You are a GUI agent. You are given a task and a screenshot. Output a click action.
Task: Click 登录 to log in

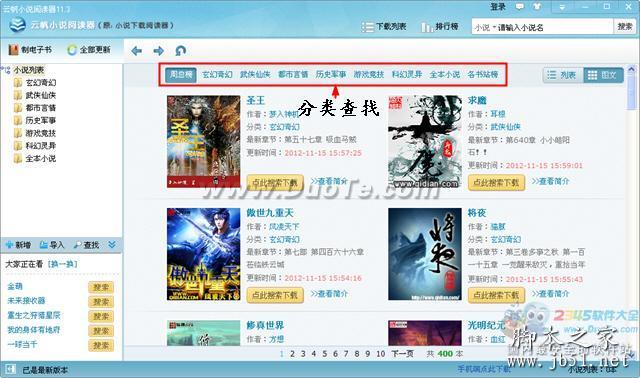(498, 7)
